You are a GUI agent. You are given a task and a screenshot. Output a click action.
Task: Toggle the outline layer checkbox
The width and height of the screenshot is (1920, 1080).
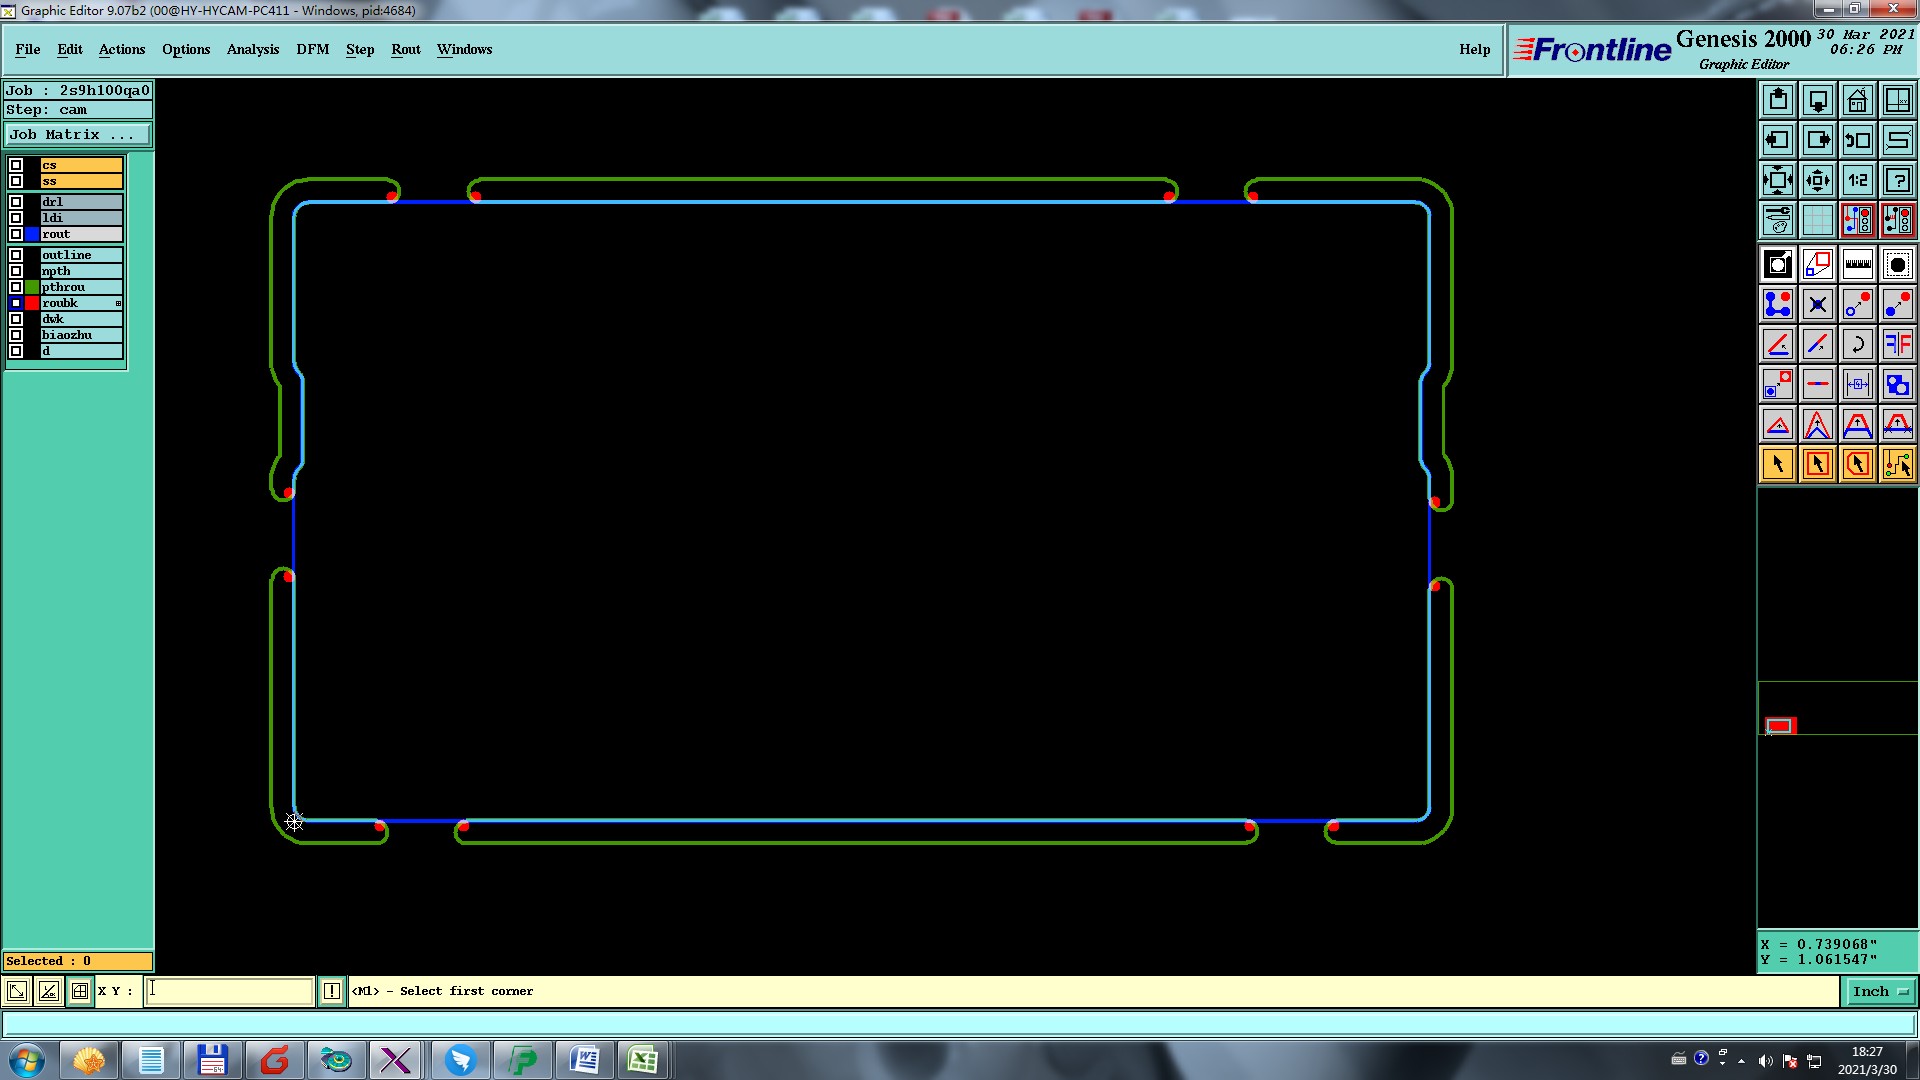(x=16, y=255)
